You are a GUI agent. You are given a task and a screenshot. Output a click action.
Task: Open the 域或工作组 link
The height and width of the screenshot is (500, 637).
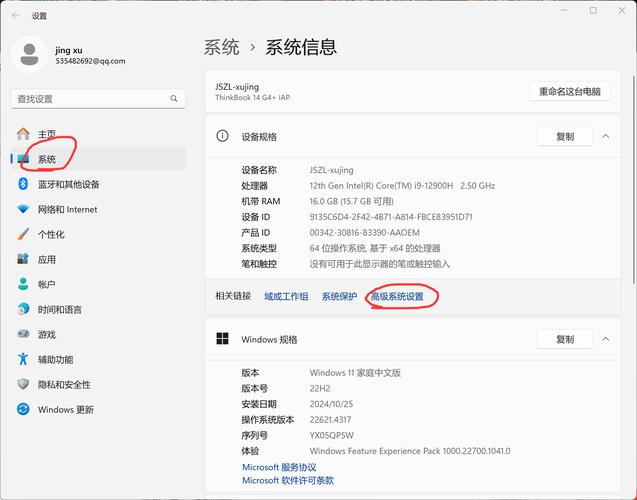[x=286, y=297]
